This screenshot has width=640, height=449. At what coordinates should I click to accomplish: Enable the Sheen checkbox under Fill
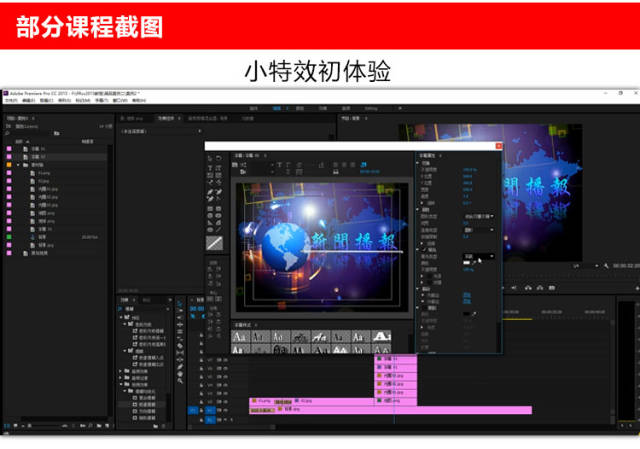(429, 276)
